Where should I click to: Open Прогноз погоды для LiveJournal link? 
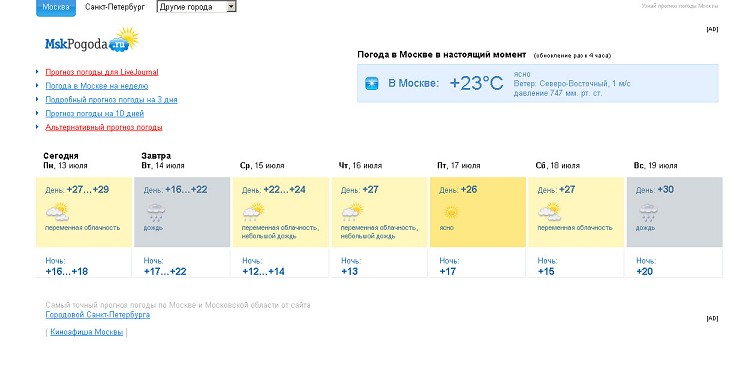click(102, 72)
